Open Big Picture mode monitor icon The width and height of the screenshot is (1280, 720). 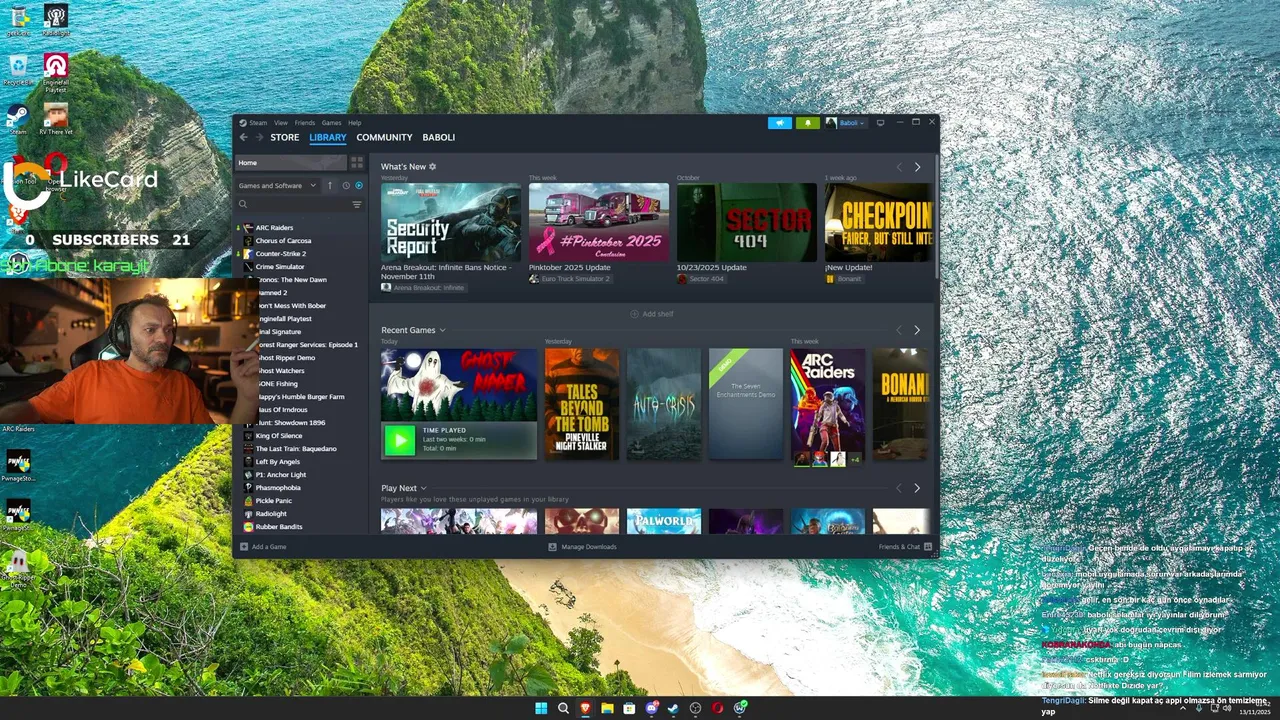(x=880, y=123)
